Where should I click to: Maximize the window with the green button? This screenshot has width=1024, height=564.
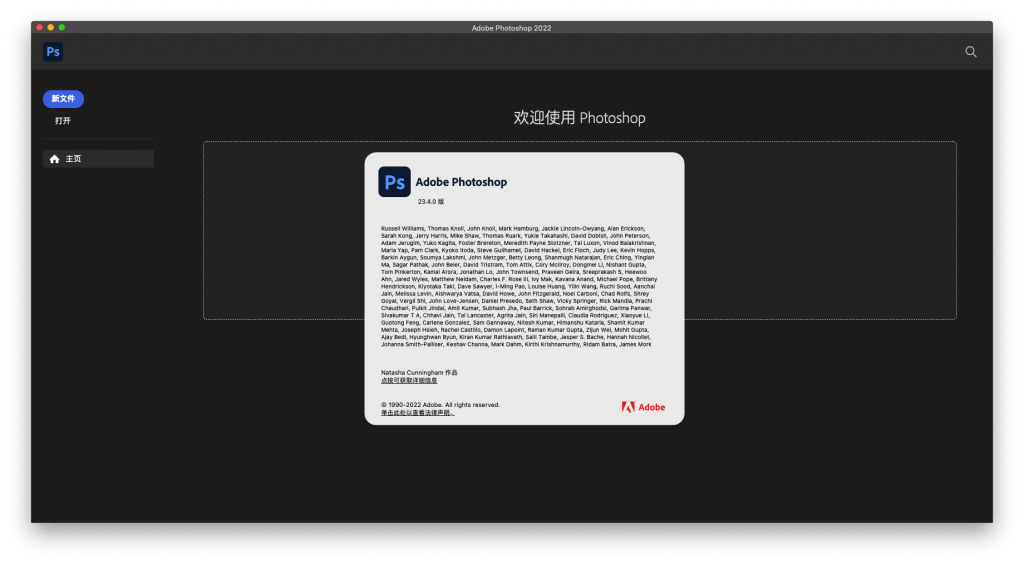pos(62,27)
